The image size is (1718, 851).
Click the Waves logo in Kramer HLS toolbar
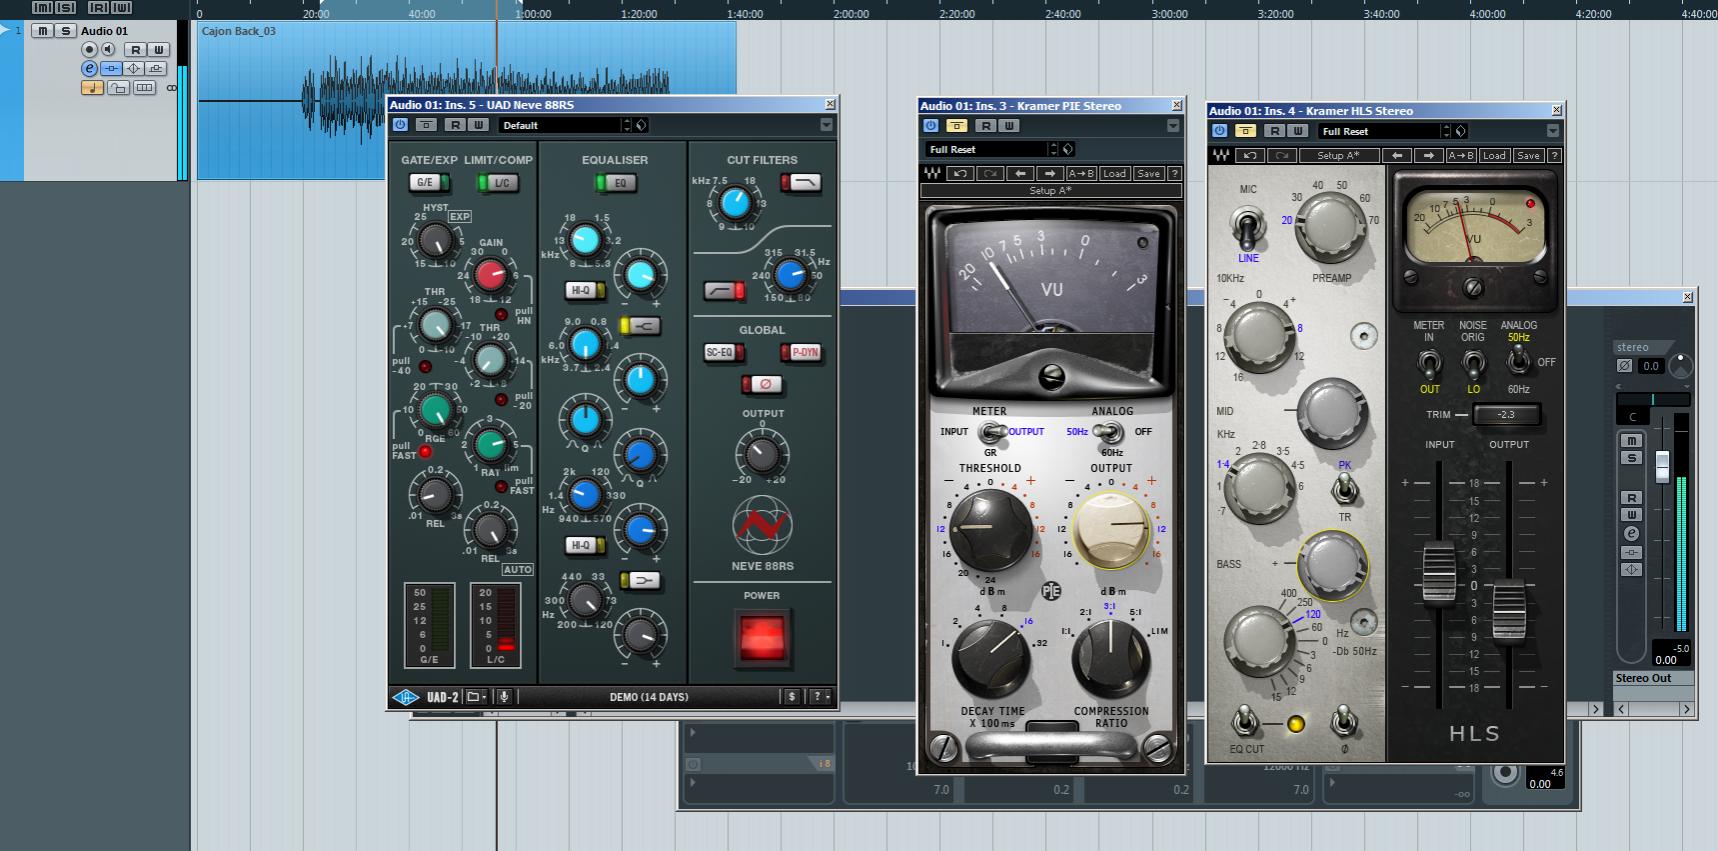click(1221, 155)
